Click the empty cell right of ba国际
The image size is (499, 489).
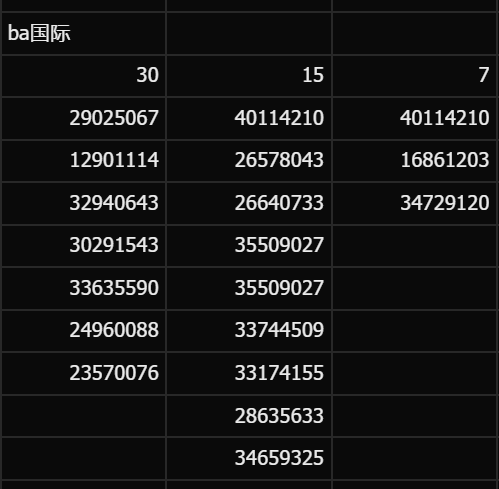(249, 34)
